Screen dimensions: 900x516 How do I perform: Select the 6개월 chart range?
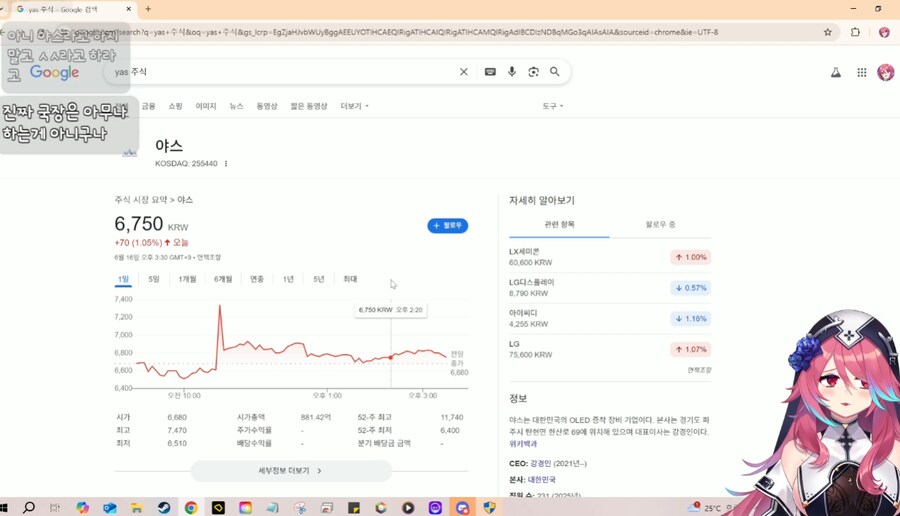[223, 280]
